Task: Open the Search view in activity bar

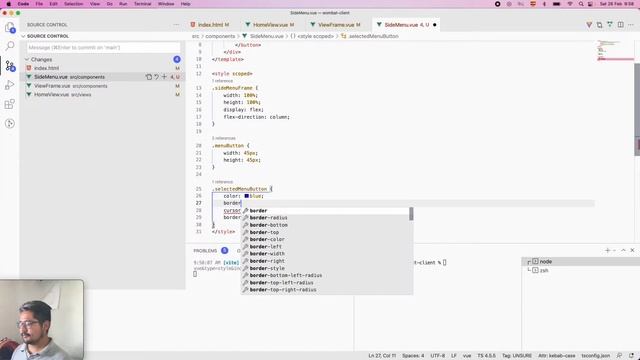Action: click(10, 46)
